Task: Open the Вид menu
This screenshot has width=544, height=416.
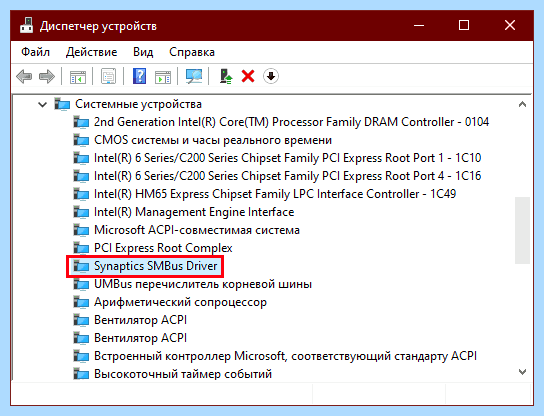Action: click(x=143, y=52)
